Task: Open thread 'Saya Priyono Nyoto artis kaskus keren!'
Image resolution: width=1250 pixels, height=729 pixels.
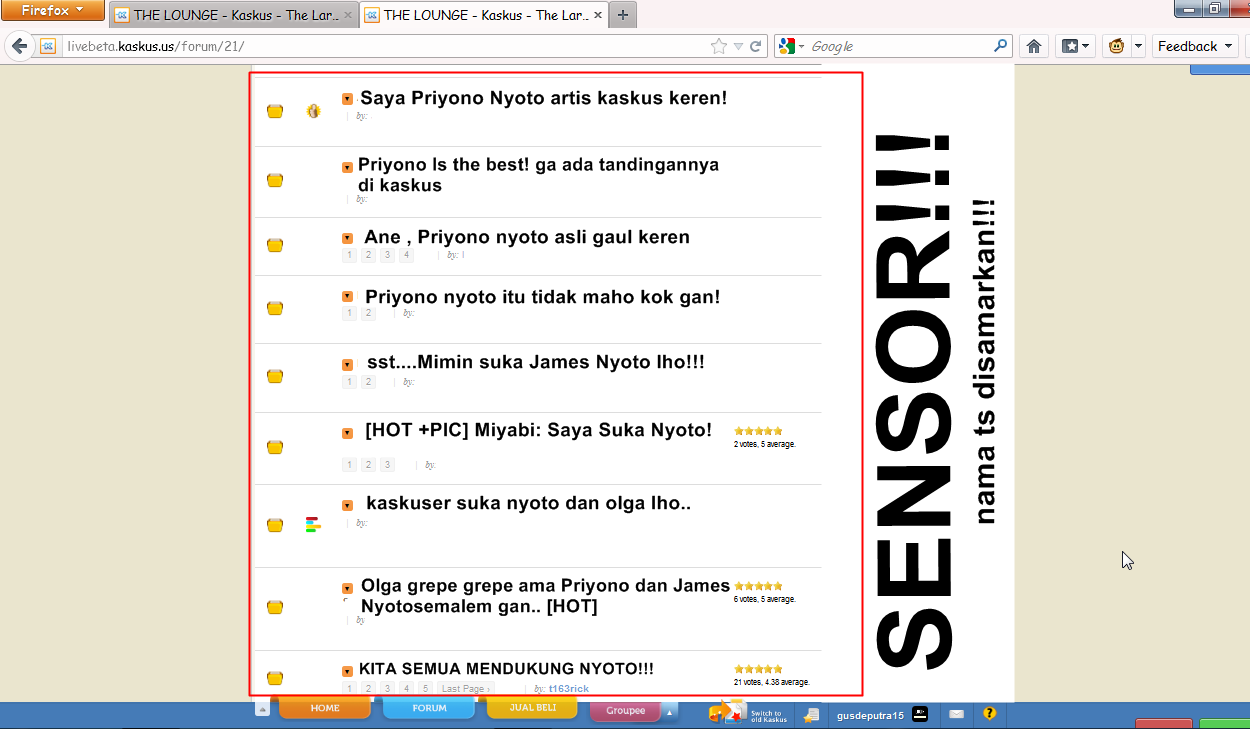Action: (x=544, y=98)
